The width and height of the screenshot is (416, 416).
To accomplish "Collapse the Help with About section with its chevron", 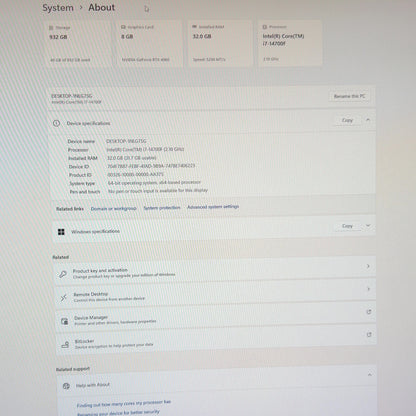I will (370, 375).
